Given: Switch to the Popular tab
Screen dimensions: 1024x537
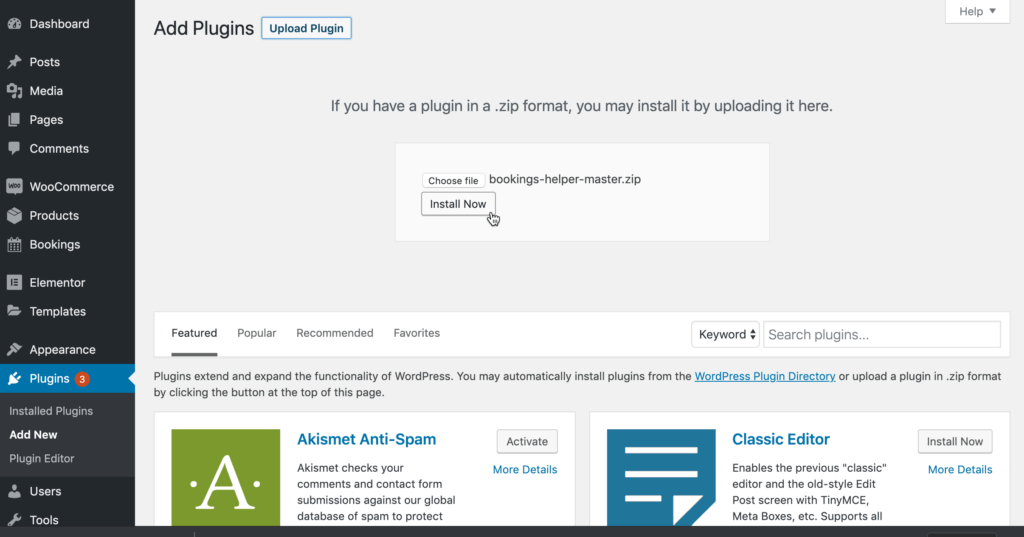Looking at the screenshot, I should [257, 333].
